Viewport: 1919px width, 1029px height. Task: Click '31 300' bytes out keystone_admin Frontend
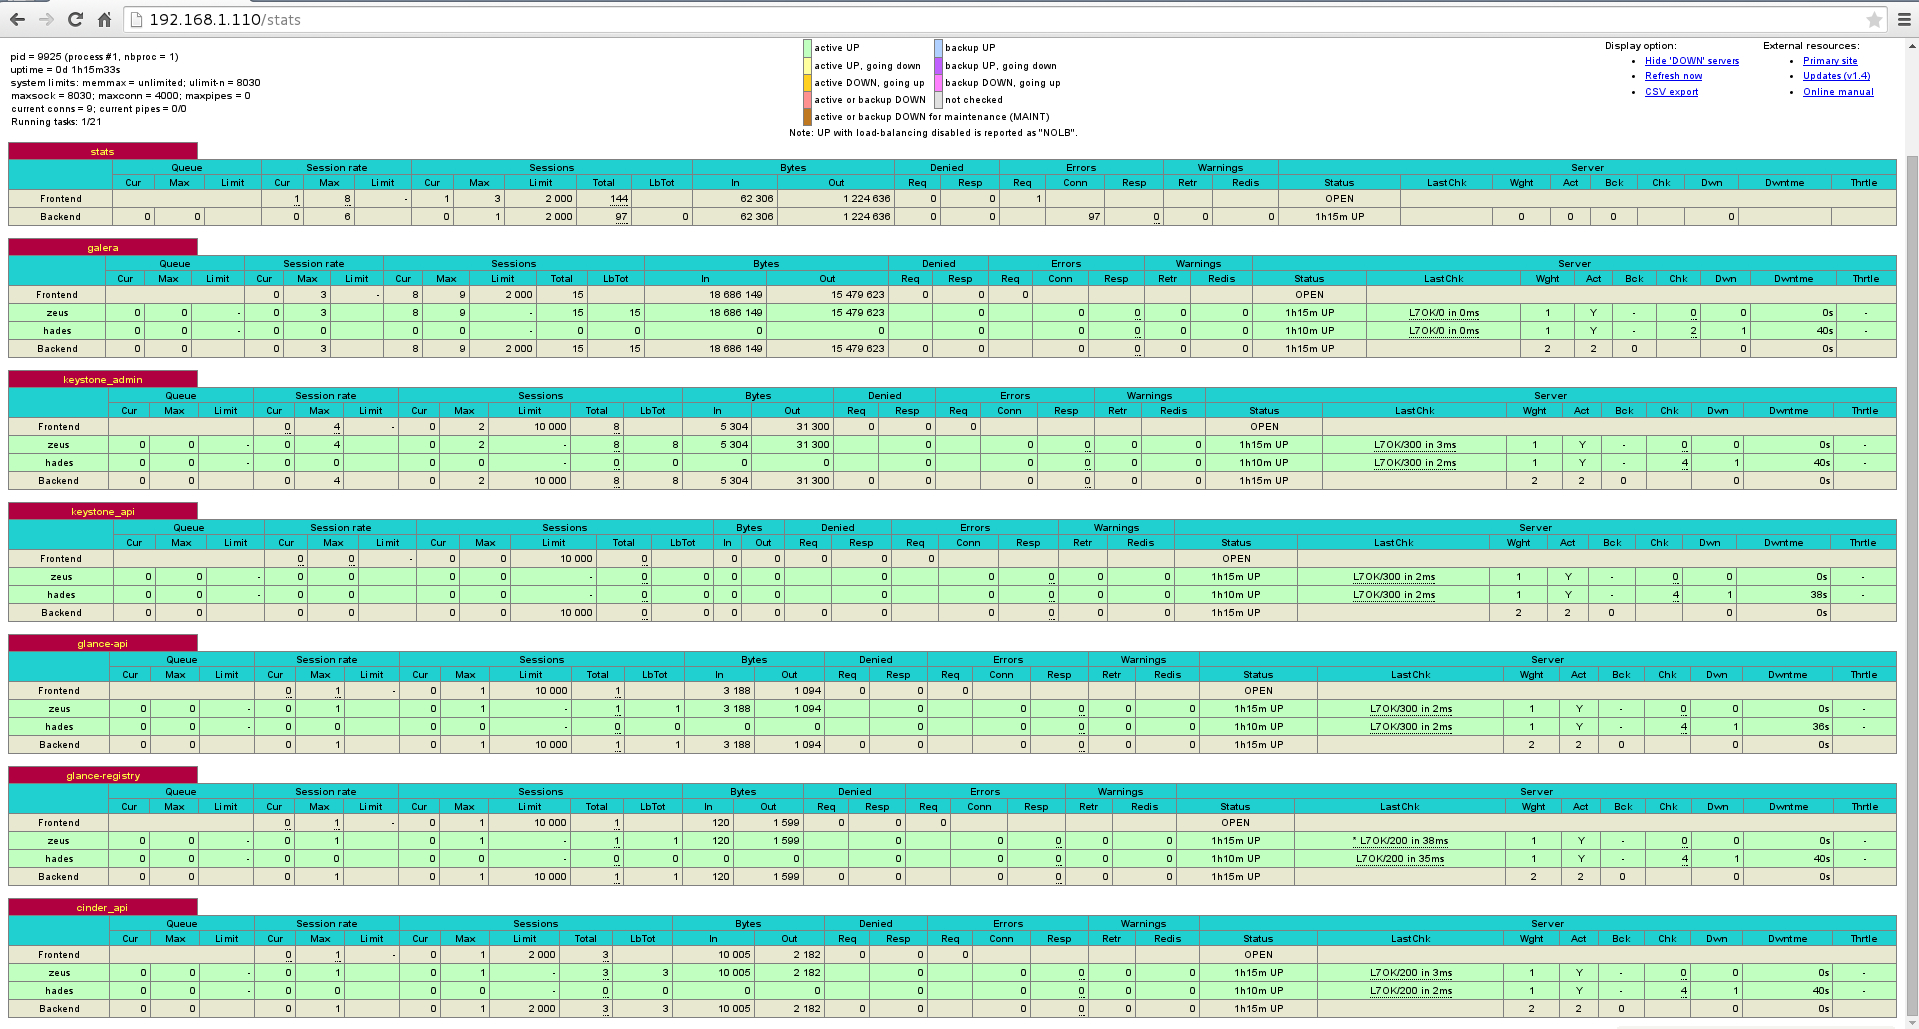pyautogui.click(x=812, y=427)
